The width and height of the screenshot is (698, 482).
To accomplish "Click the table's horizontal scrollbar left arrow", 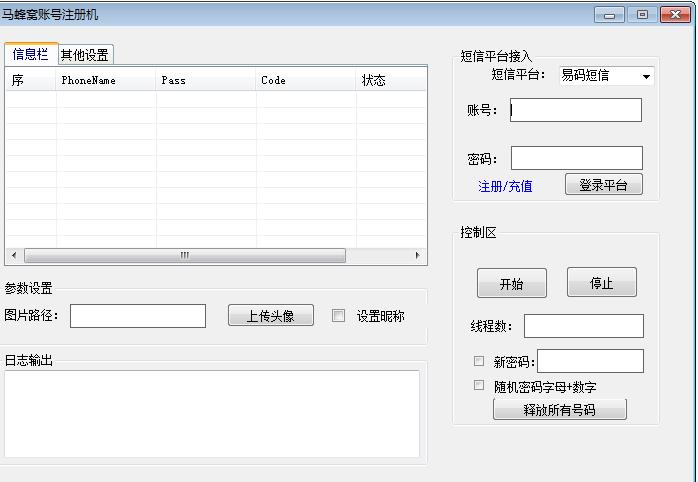I will [x=13, y=256].
